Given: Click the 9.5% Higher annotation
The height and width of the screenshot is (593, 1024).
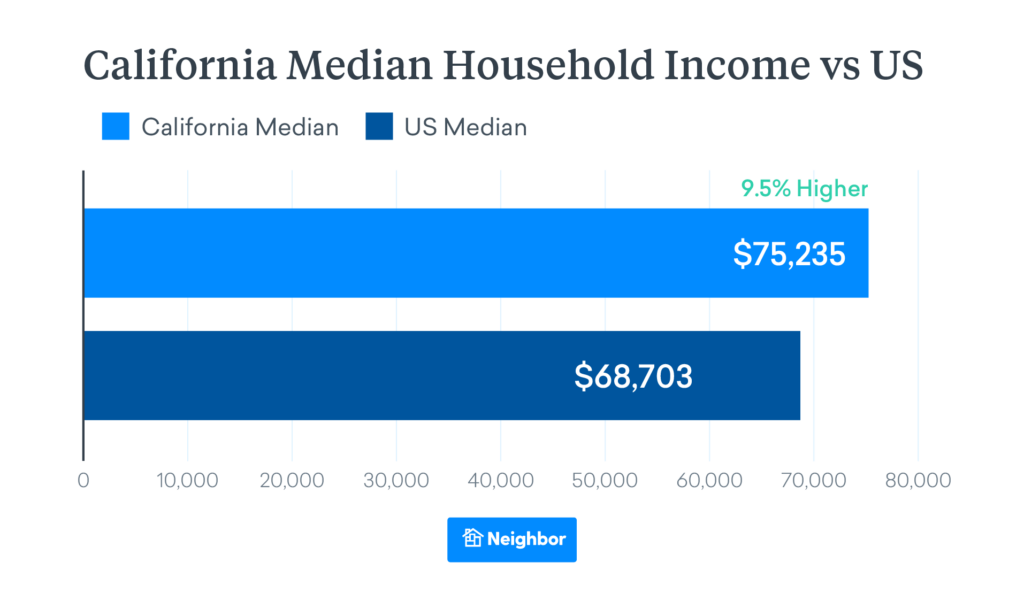Looking at the screenshot, I should click(x=804, y=189).
